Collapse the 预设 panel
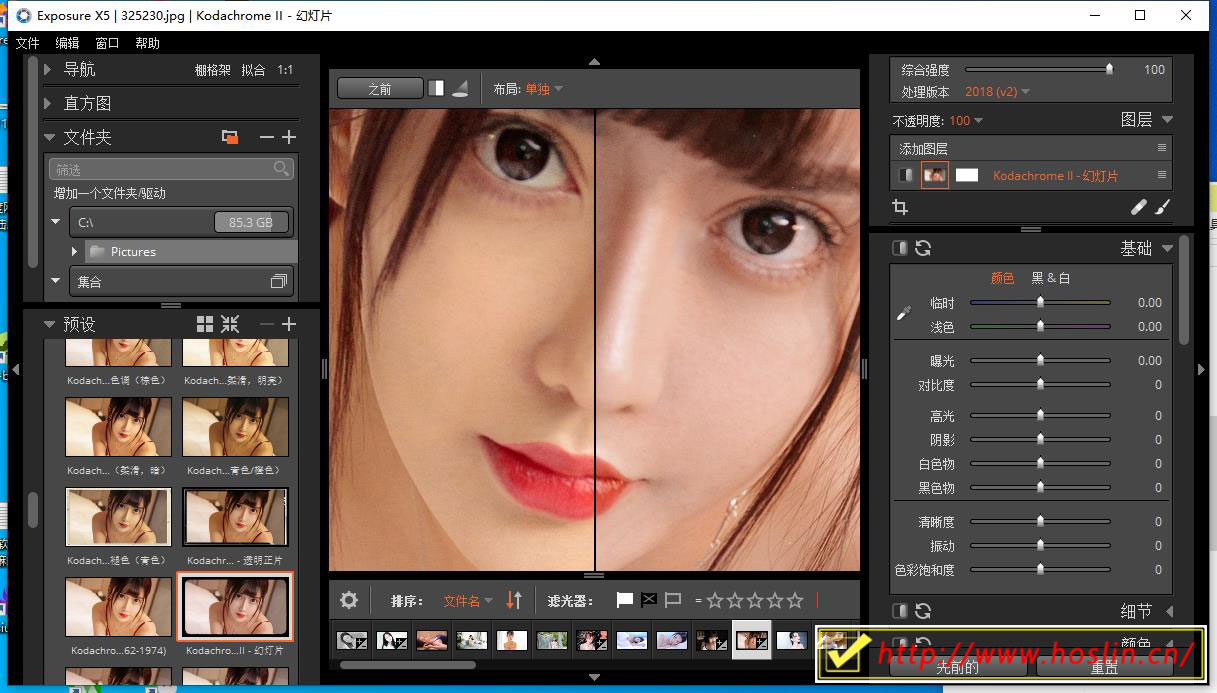The height and width of the screenshot is (693, 1217). coord(49,324)
